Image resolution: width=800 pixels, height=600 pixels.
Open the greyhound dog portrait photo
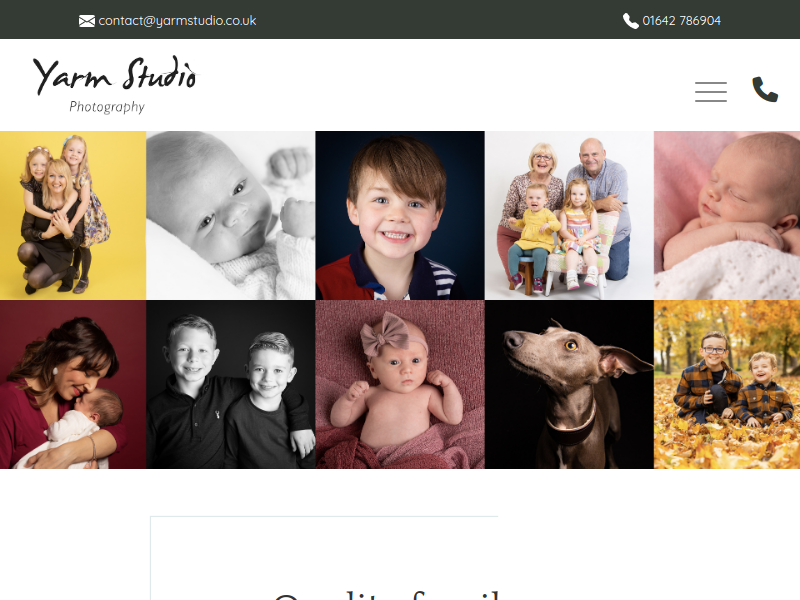coord(569,385)
